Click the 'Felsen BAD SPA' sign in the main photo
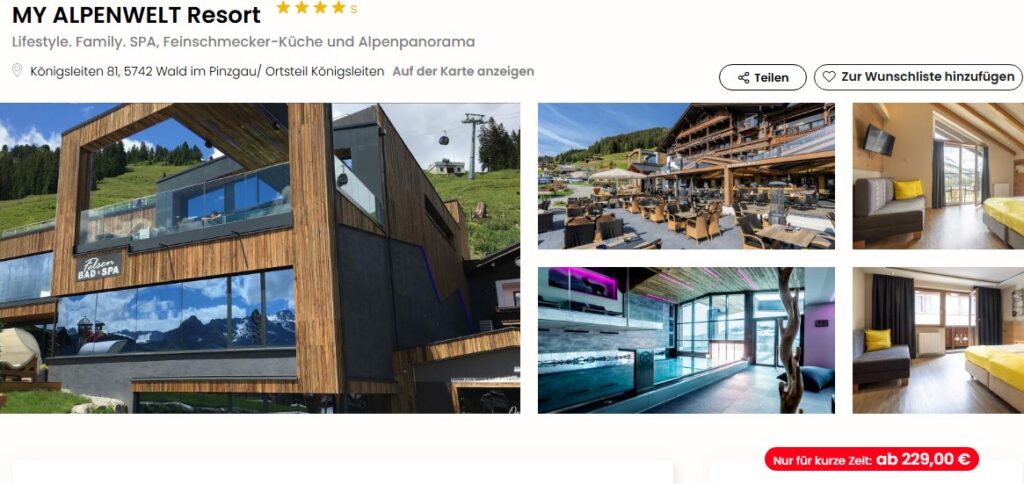The height and width of the screenshot is (484, 1024). pyautogui.click(x=99, y=266)
